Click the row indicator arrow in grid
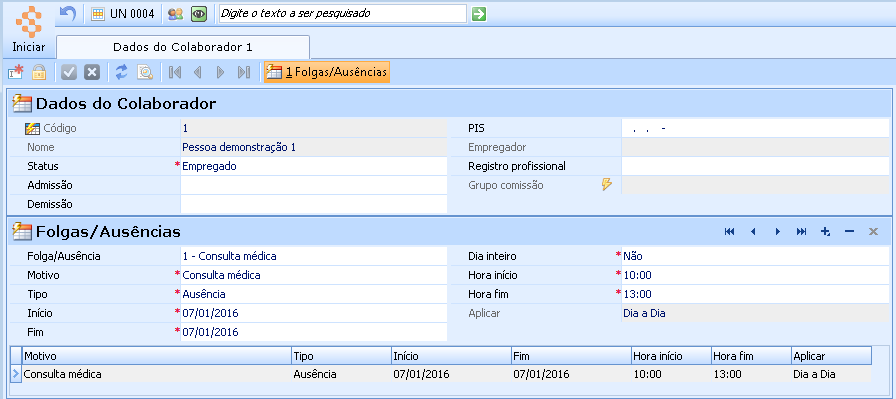Viewport: 896px width, 399px height. click(x=16, y=374)
